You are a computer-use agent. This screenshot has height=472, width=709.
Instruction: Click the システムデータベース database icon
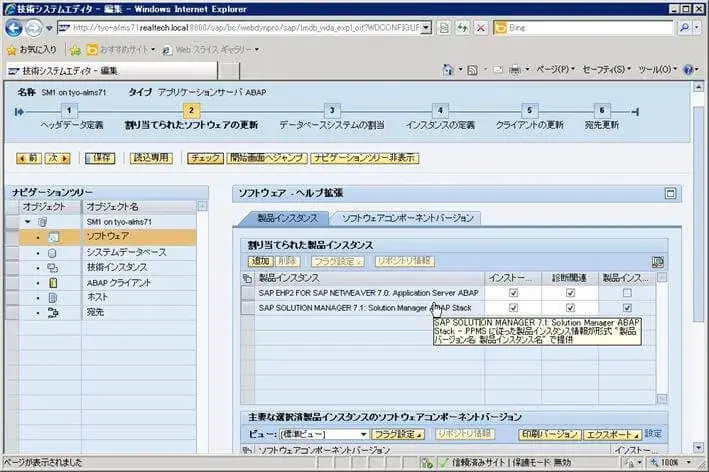pyautogui.click(x=52, y=253)
